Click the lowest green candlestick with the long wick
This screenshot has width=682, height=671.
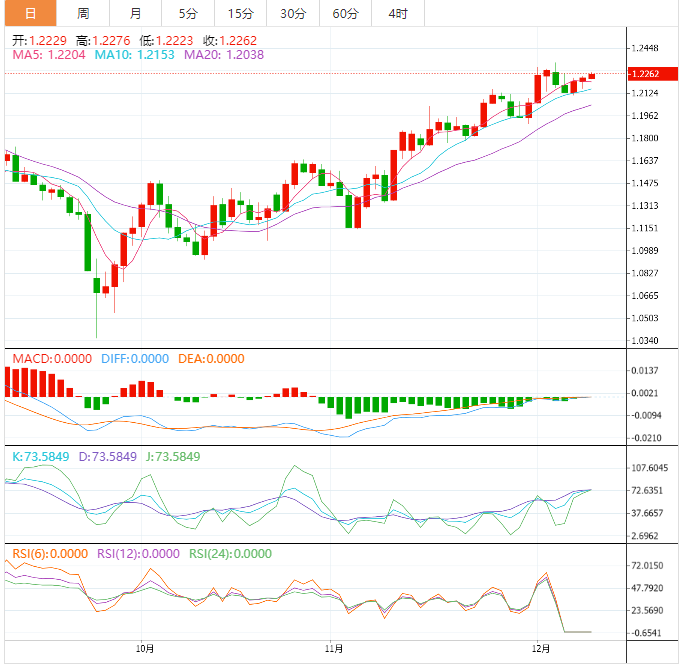click(x=97, y=285)
